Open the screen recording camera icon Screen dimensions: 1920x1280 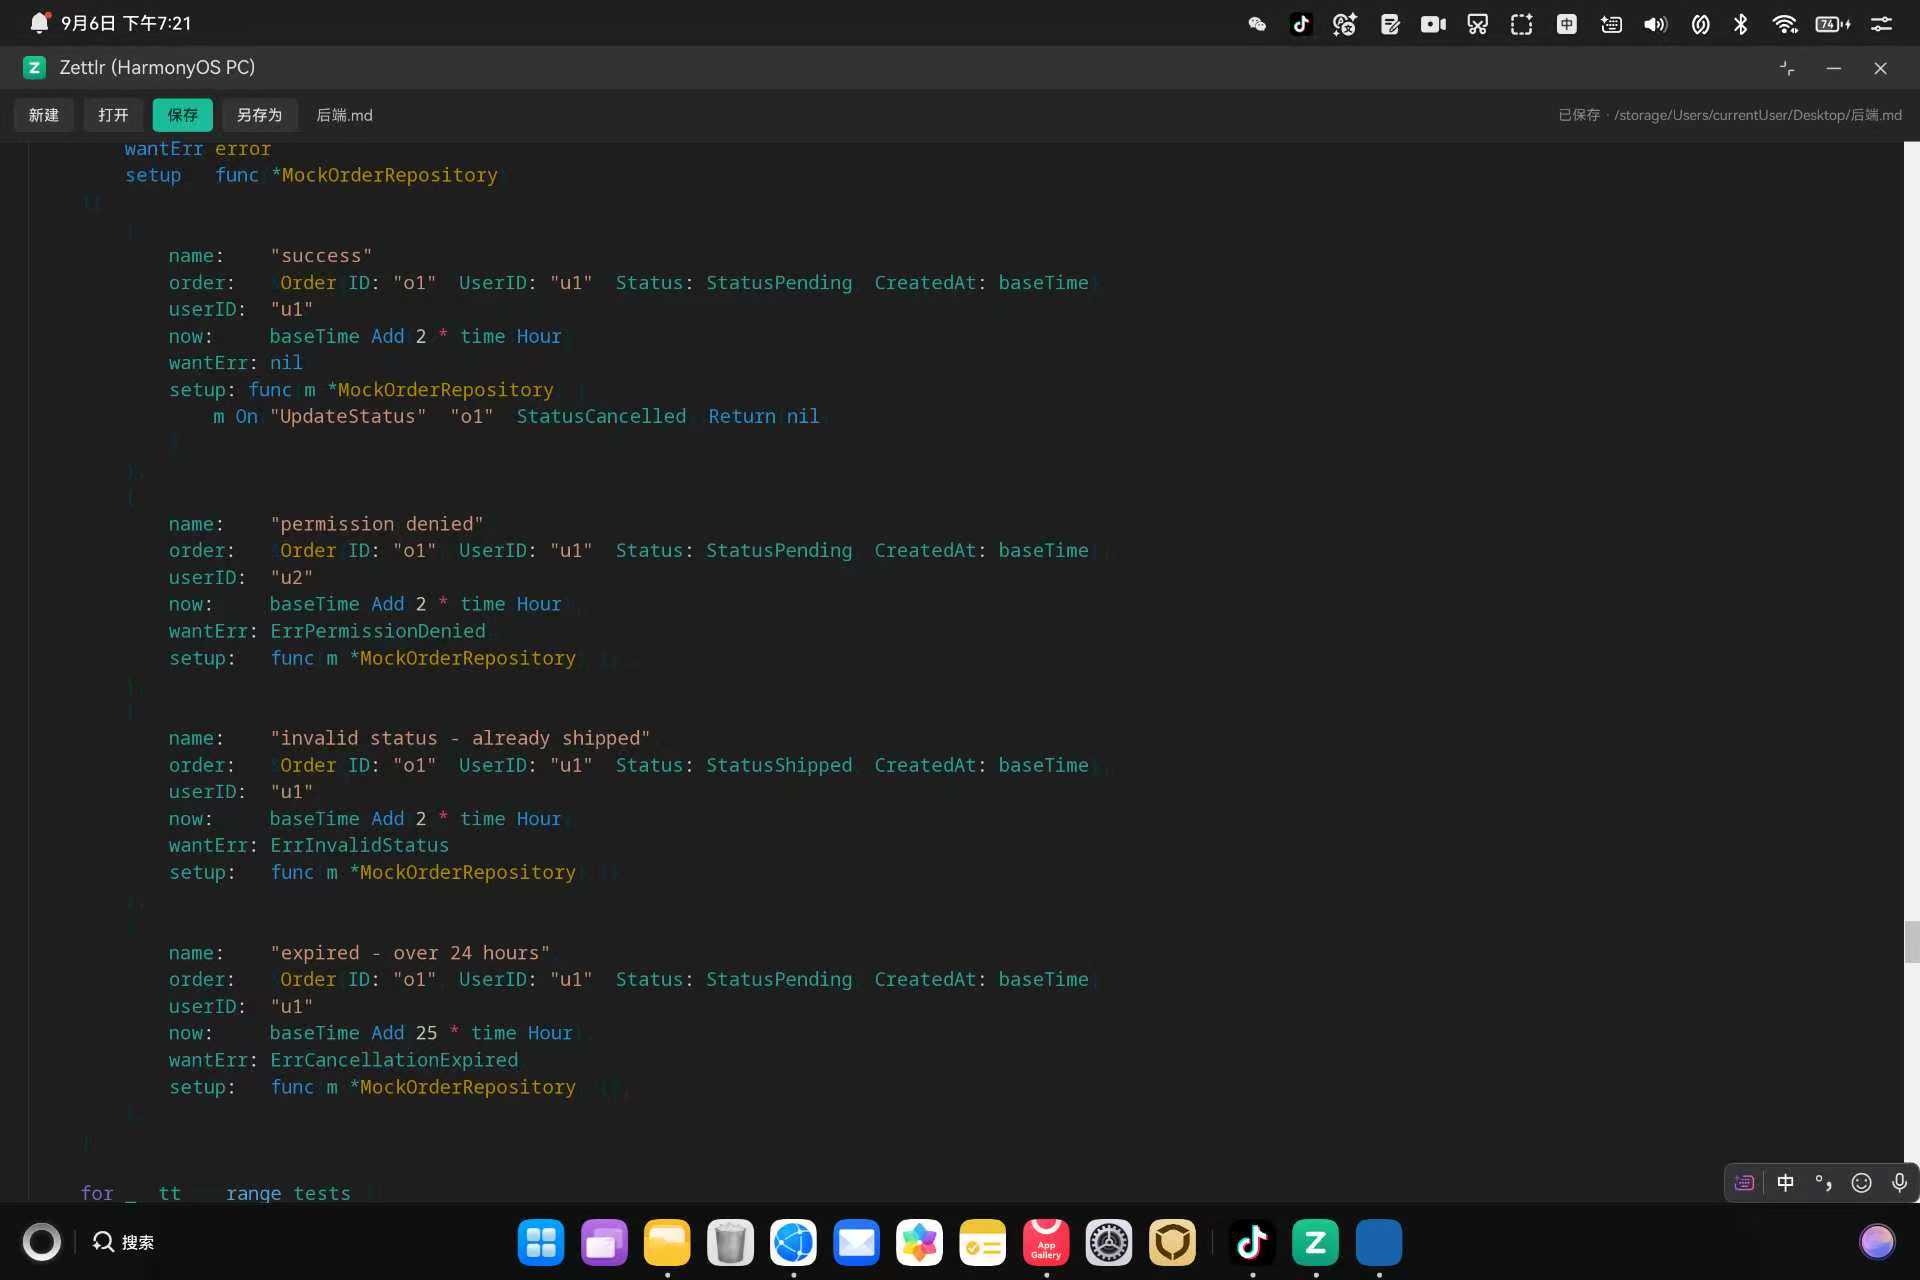tap(1433, 24)
